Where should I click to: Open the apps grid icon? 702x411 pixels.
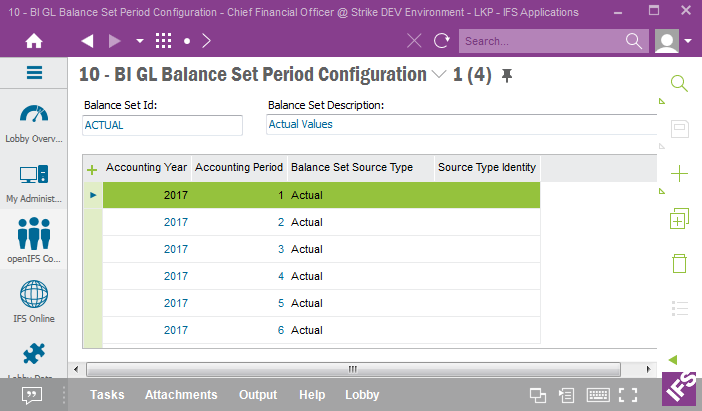(164, 41)
